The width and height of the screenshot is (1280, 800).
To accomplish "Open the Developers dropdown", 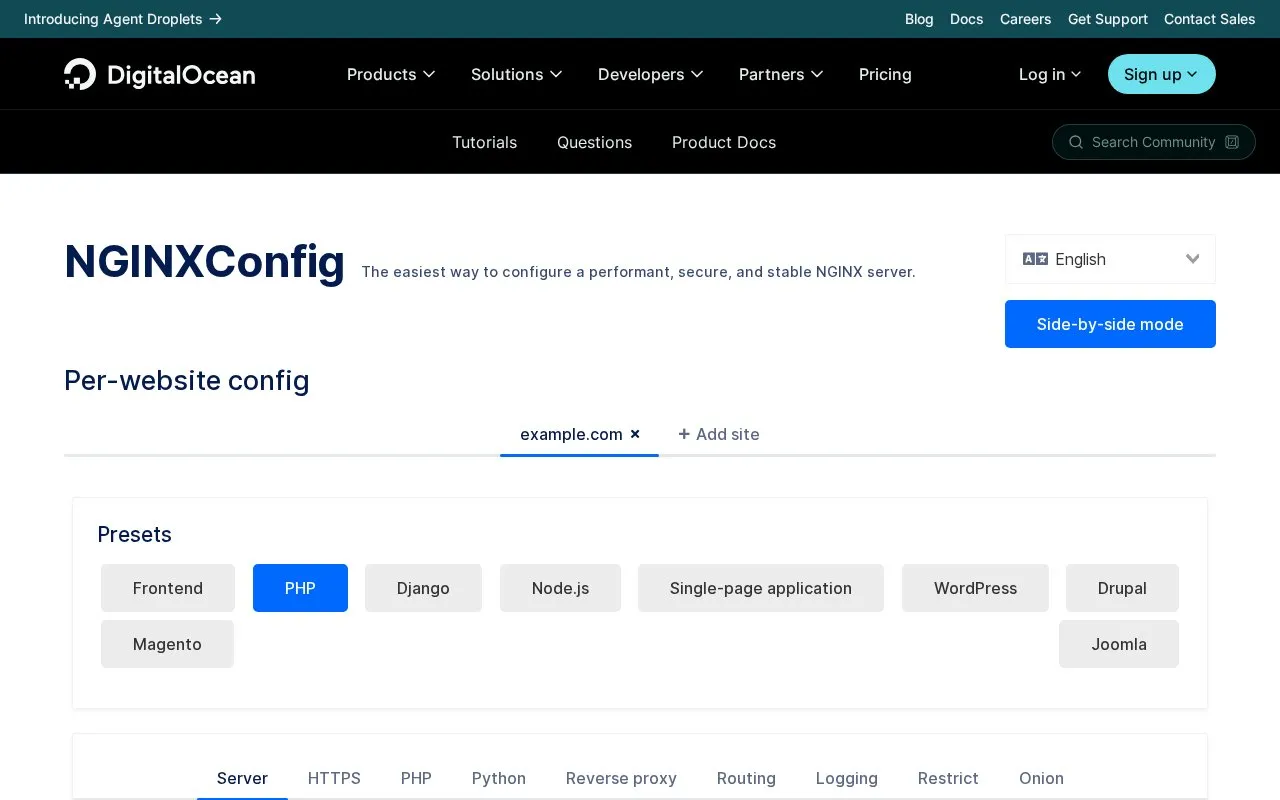I will tap(651, 74).
